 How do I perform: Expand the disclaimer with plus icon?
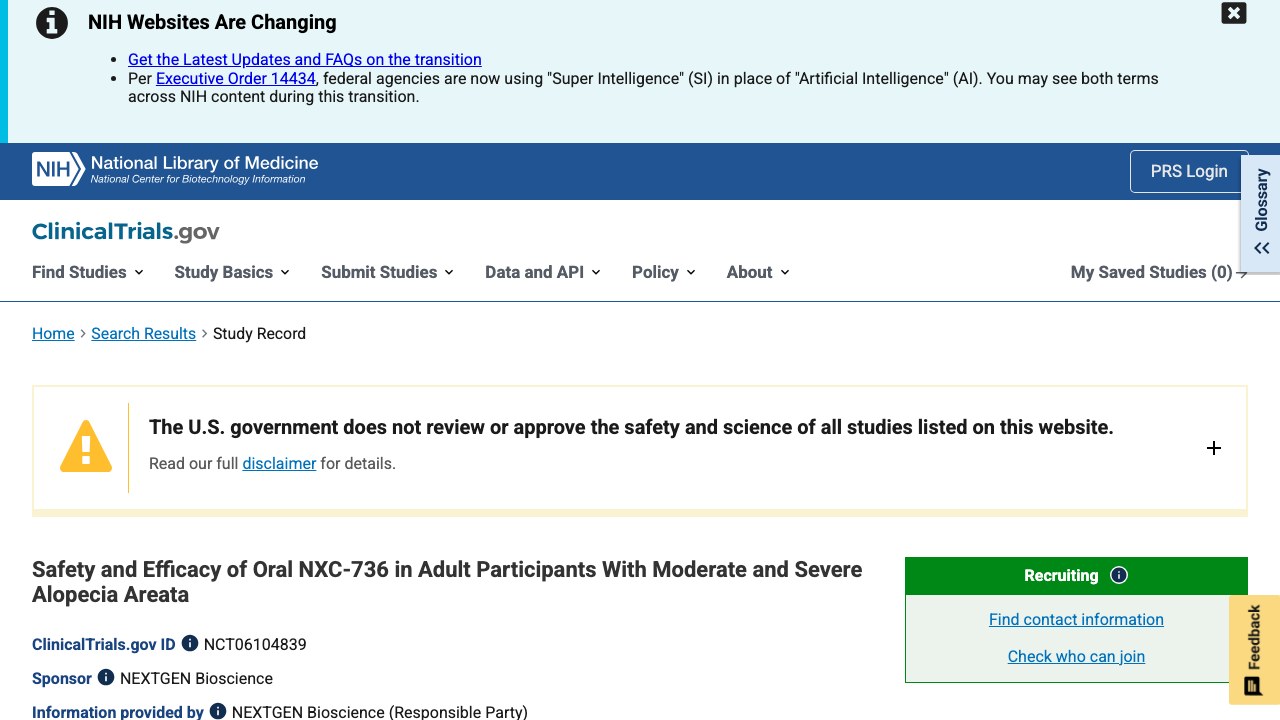tap(1214, 448)
